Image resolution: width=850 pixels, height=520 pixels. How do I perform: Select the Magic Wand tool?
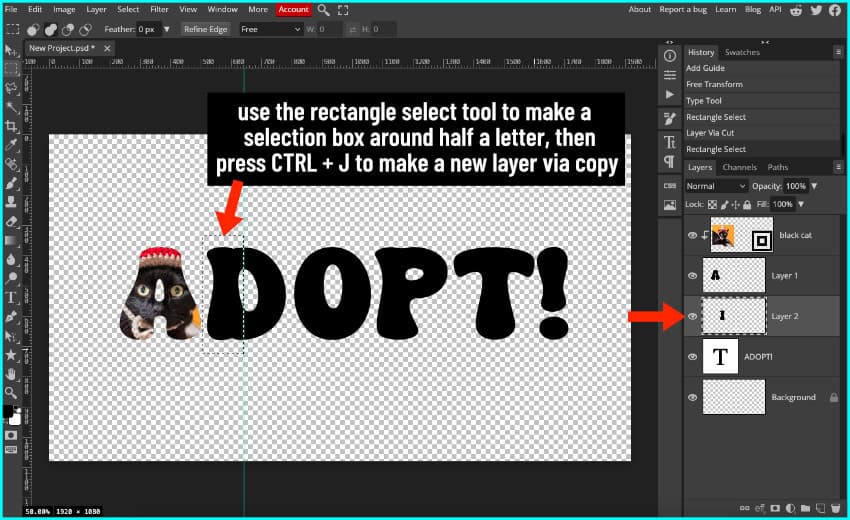(11, 107)
